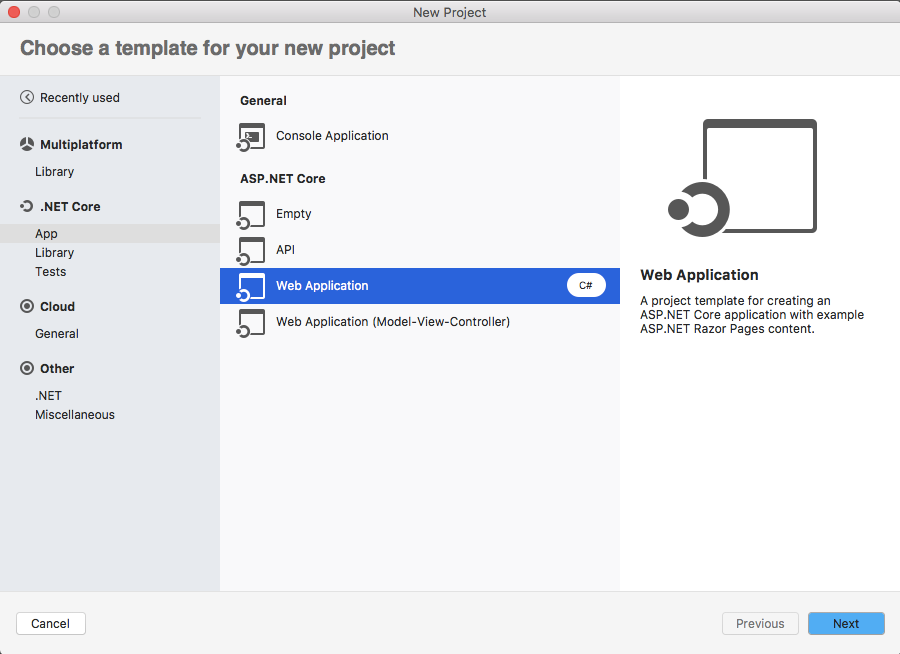900x654 pixels.
Task: Click the Model-View-Controller template icon
Action: tap(251, 323)
